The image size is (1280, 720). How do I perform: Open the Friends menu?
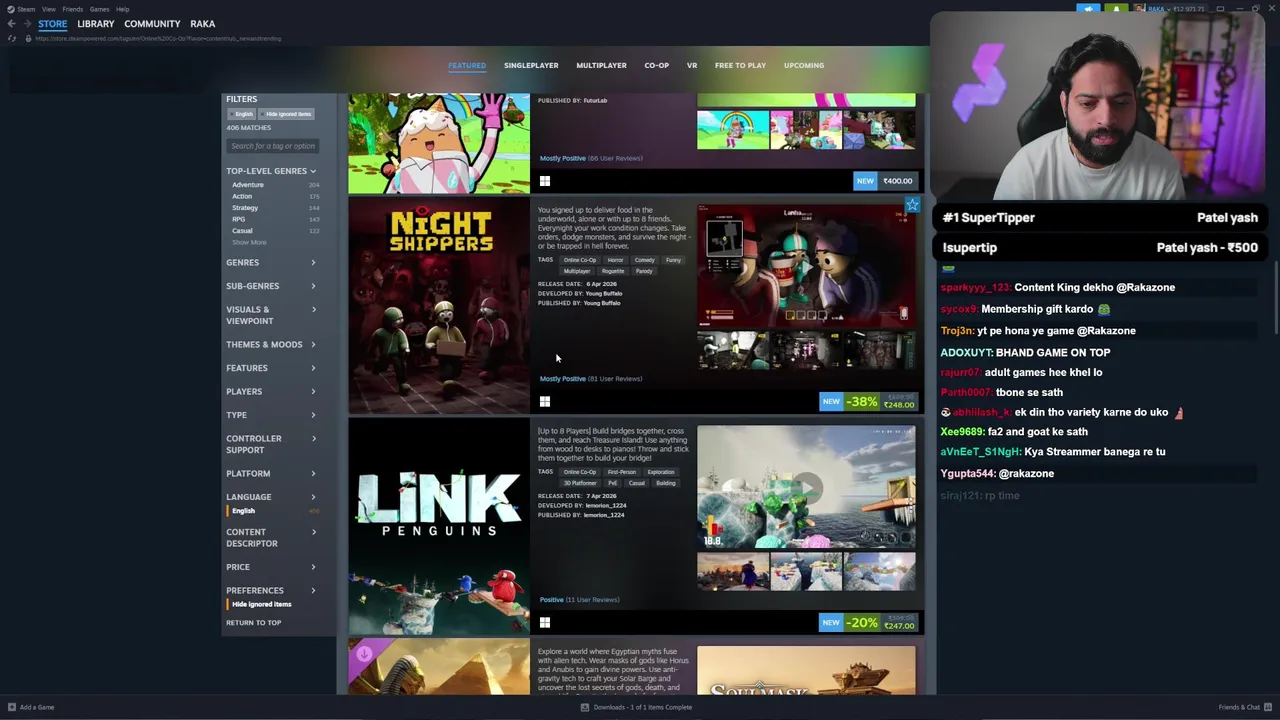73,9
